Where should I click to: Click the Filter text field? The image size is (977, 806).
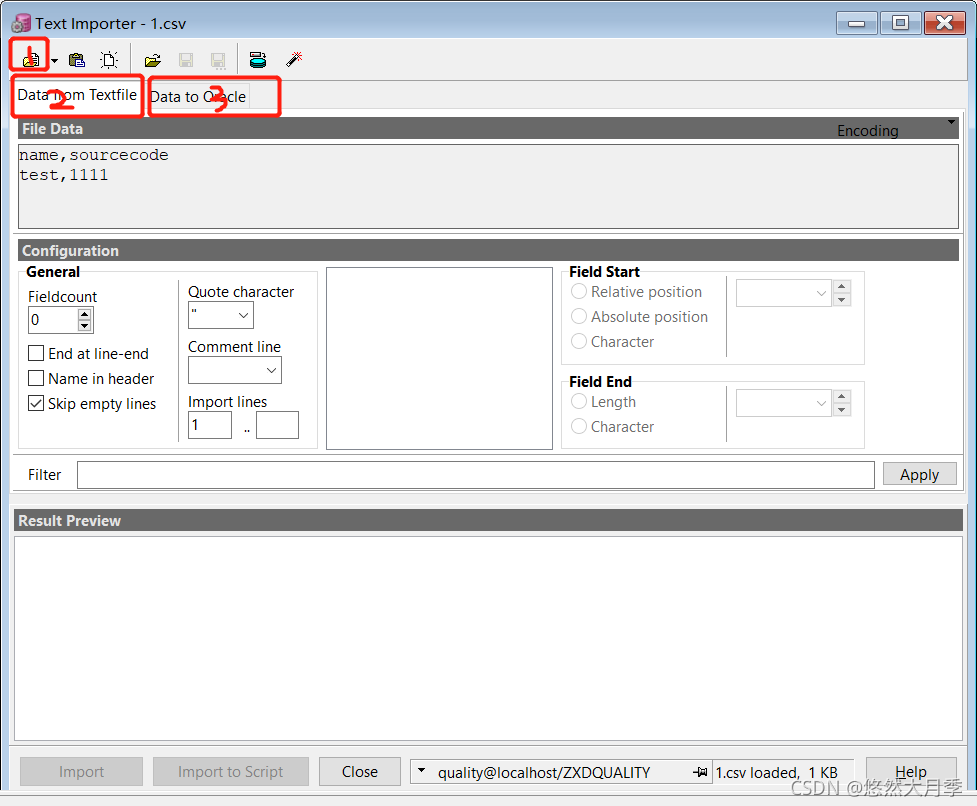(x=476, y=475)
